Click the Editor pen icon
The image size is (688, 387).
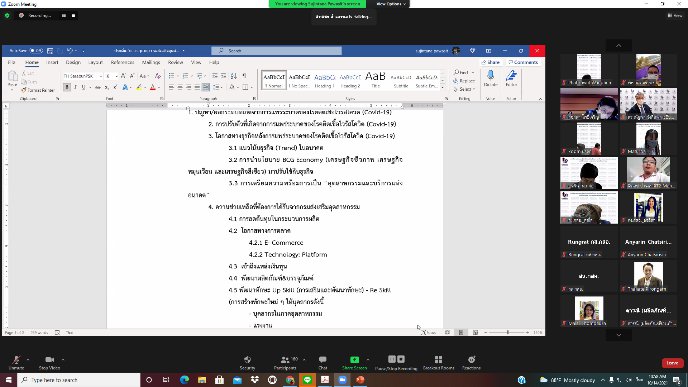click(511, 75)
